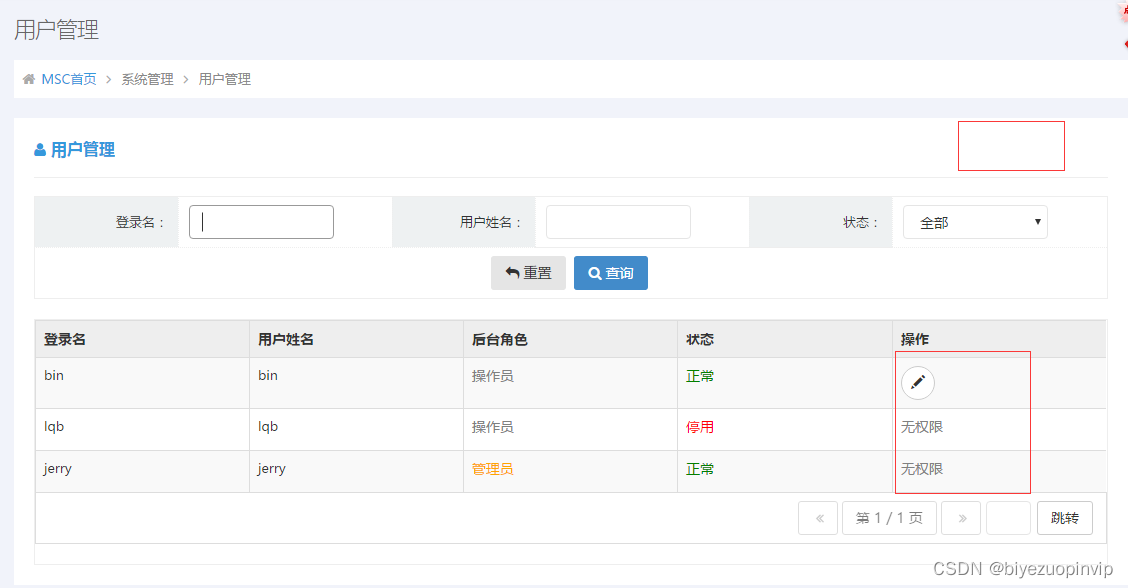Viewport: 1128px width, 588px height.
Task: Click the home icon in breadcrumb
Action: 29,79
